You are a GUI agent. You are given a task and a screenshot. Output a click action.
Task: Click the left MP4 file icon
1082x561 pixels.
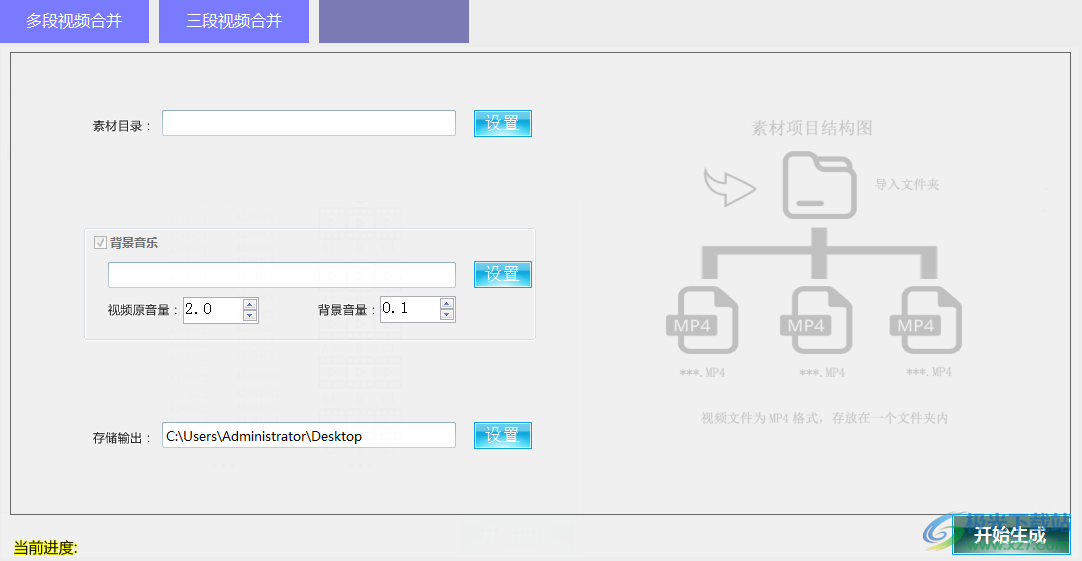click(x=702, y=320)
